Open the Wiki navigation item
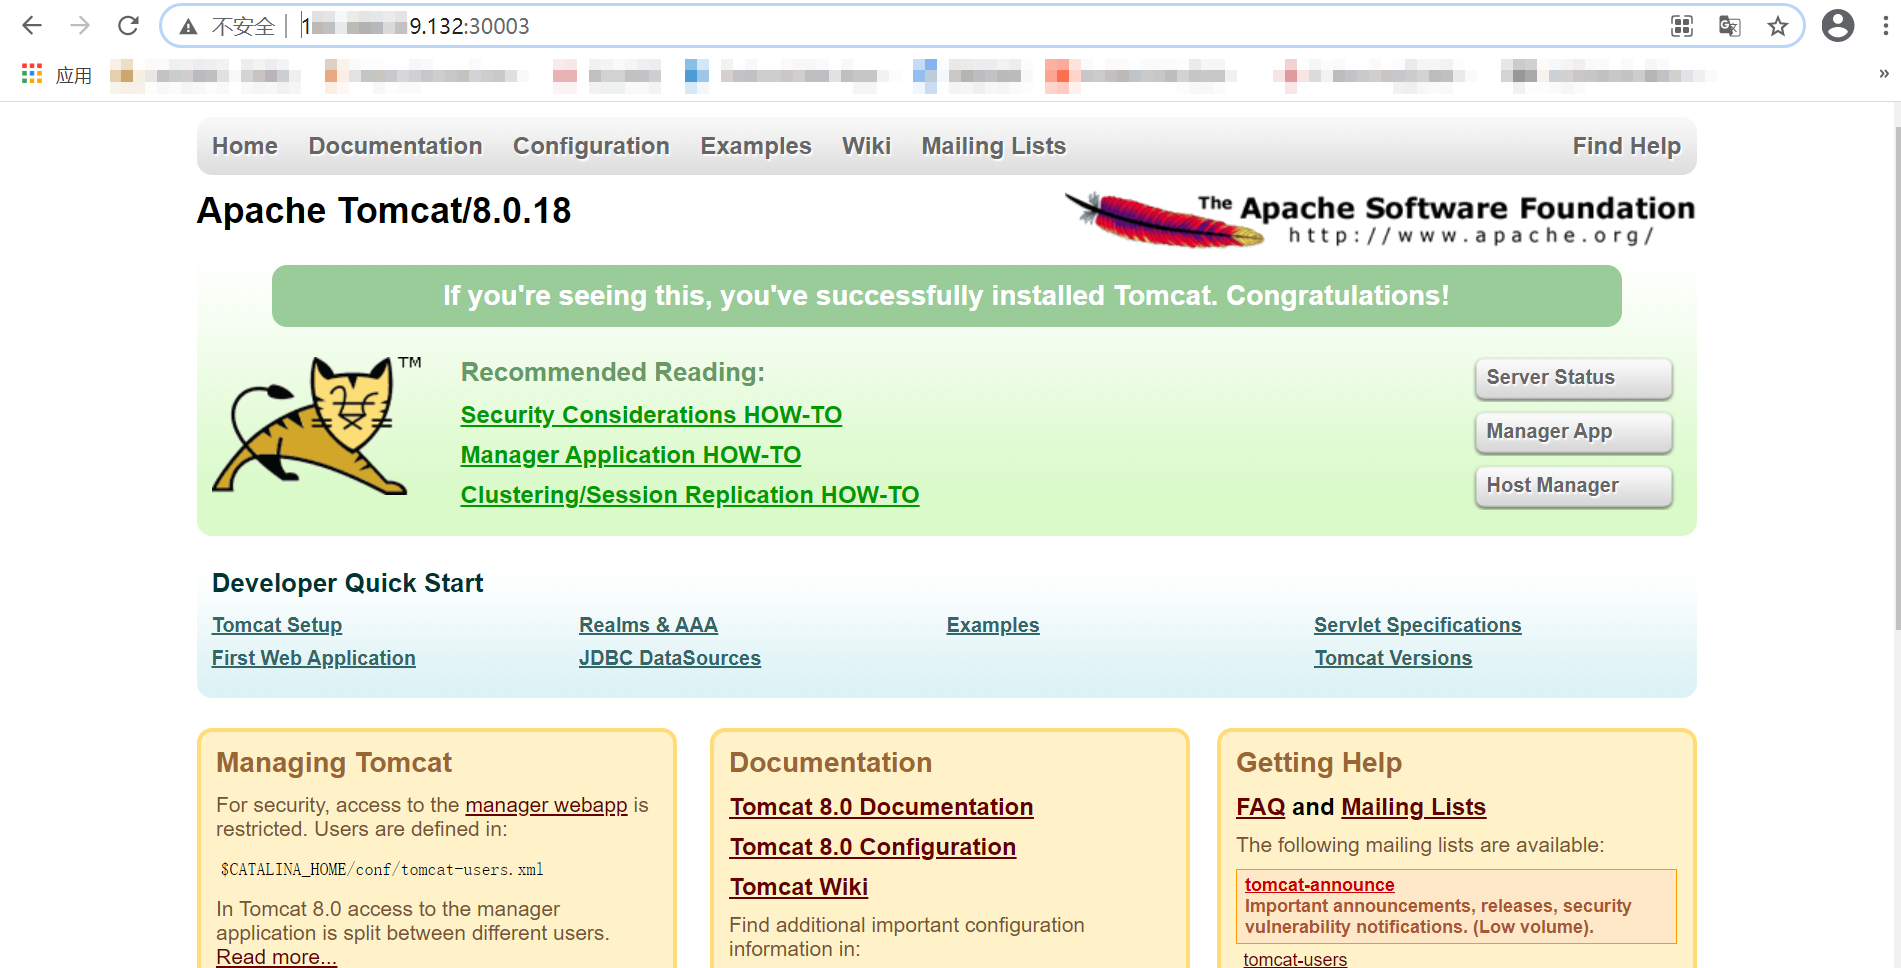Image resolution: width=1901 pixels, height=968 pixels. coord(866,146)
